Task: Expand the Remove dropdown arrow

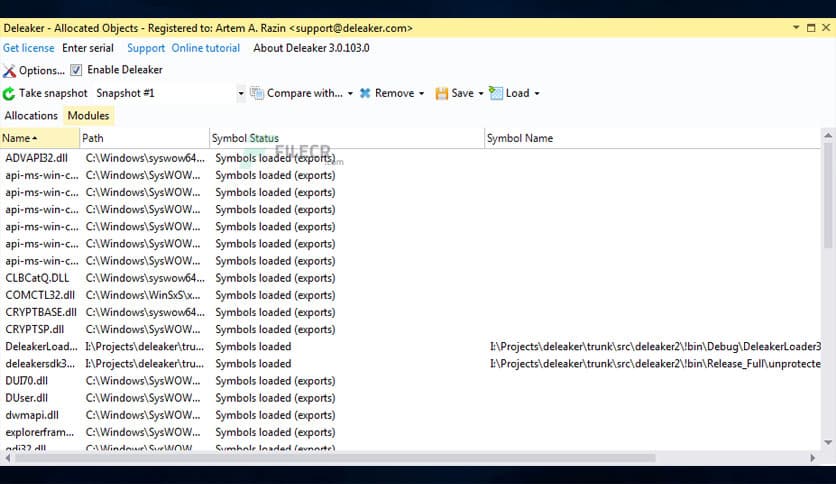Action: click(421, 94)
